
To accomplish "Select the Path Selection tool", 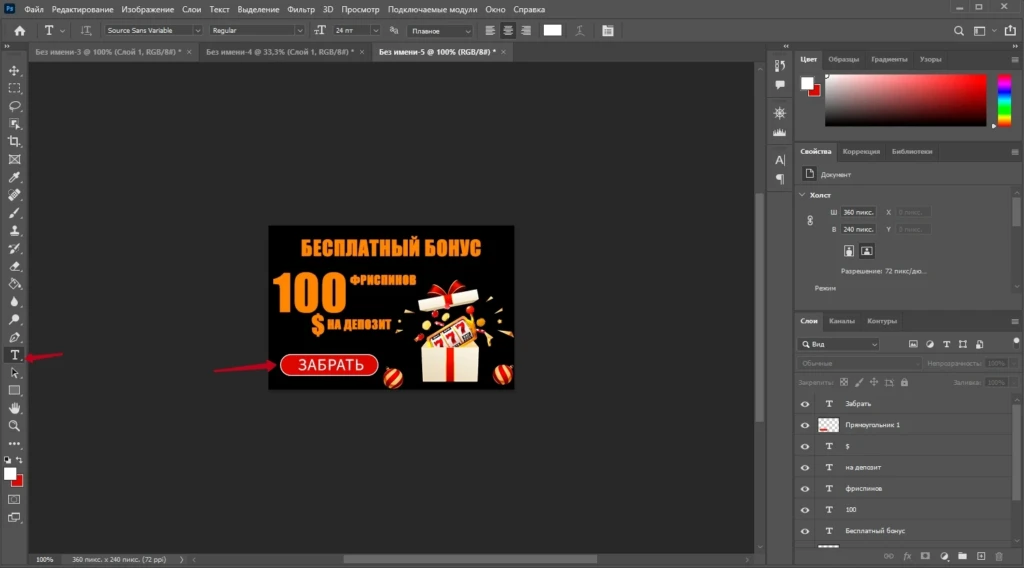I will (x=14, y=373).
